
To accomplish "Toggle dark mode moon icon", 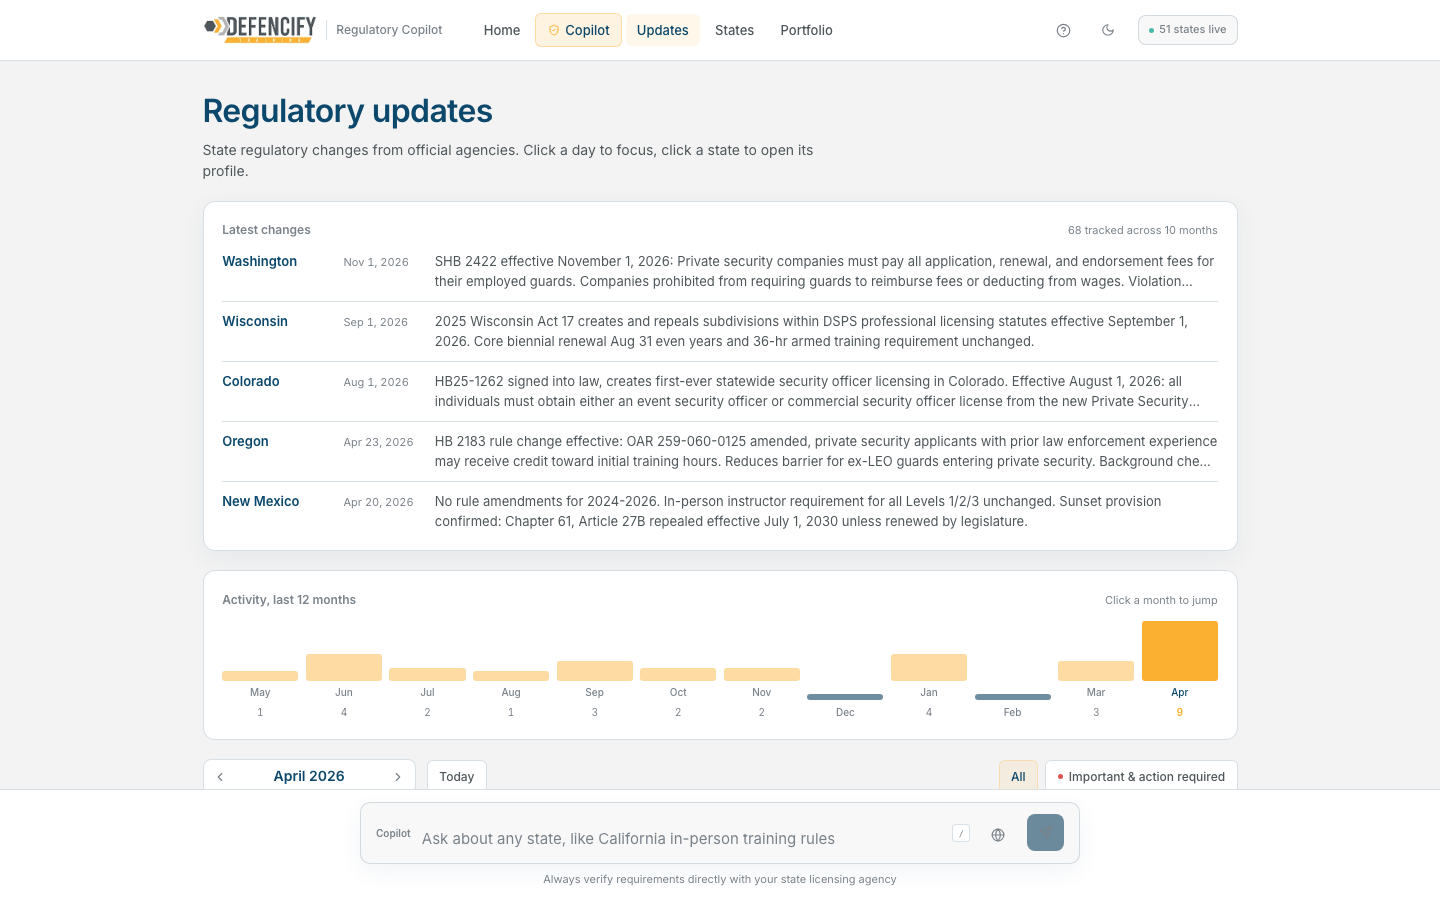I will (x=1108, y=30).
